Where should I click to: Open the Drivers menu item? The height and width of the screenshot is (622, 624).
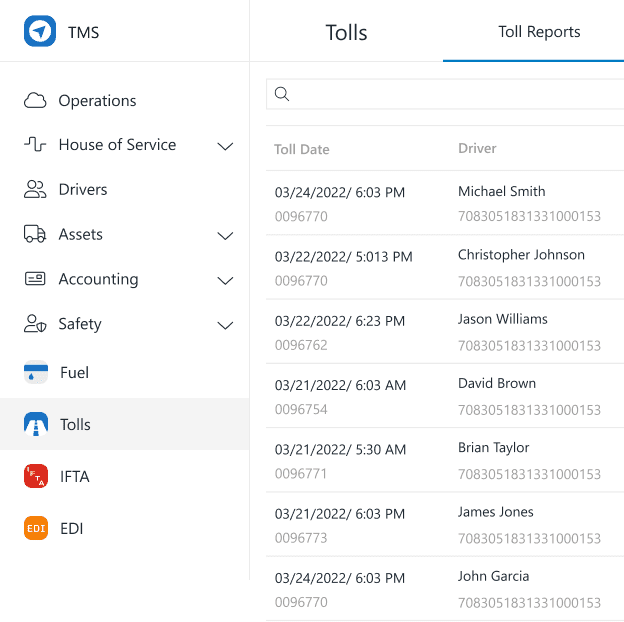tap(83, 189)
